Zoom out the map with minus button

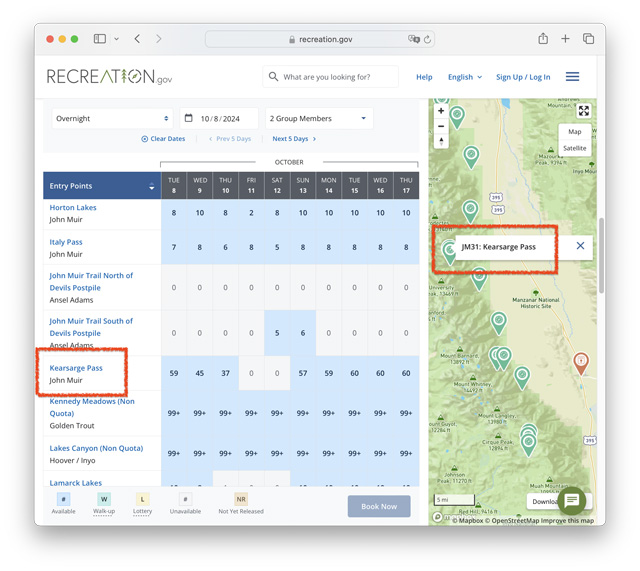click(441, 126)
